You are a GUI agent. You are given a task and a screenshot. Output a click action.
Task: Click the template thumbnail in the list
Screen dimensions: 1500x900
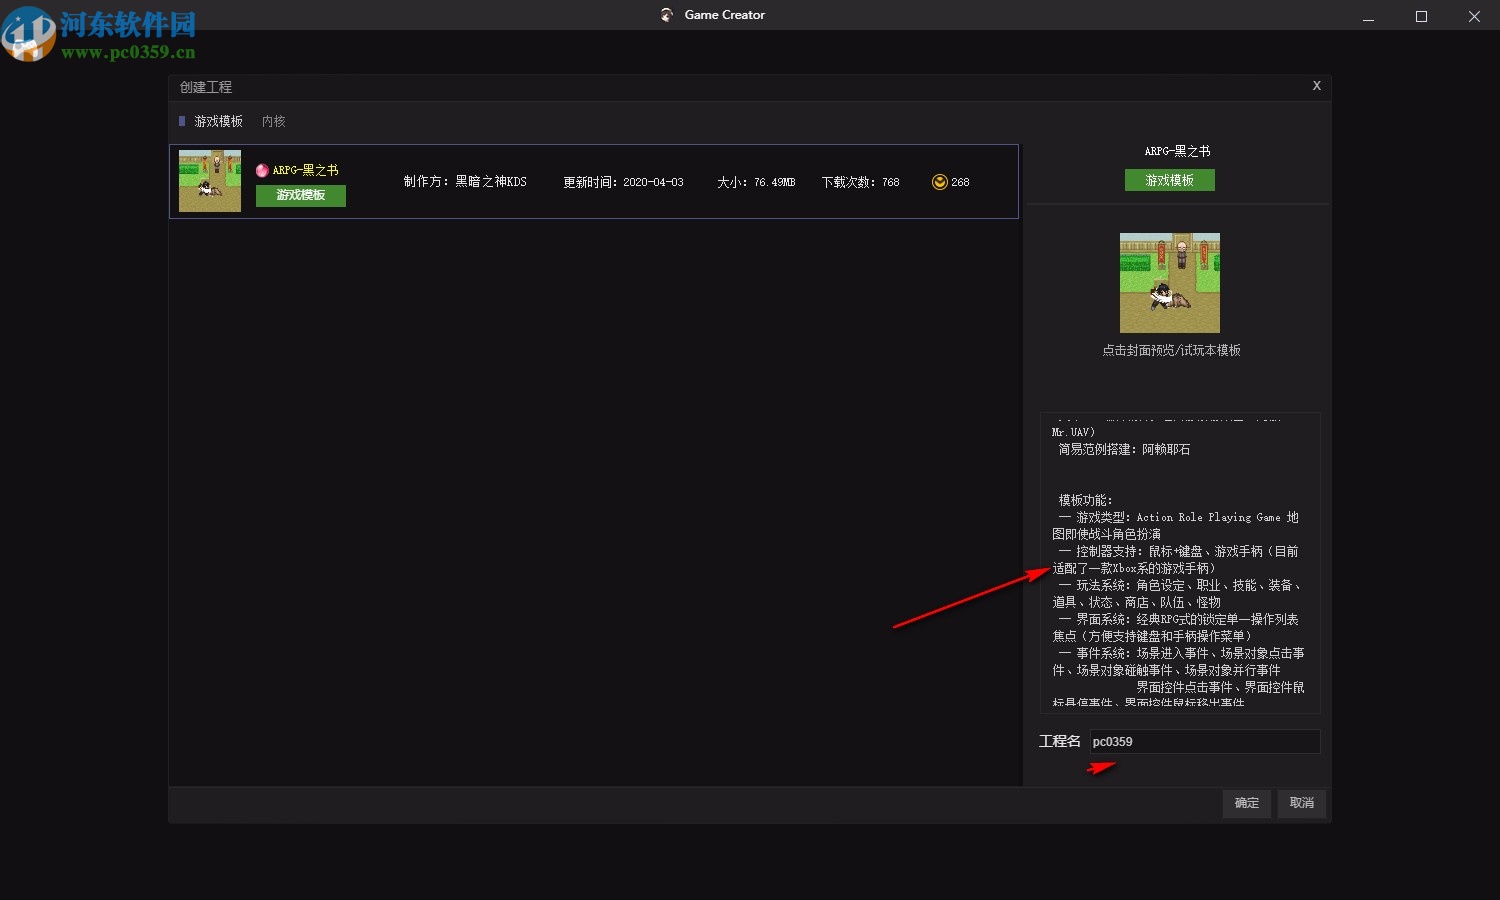(x=209, y=181)
